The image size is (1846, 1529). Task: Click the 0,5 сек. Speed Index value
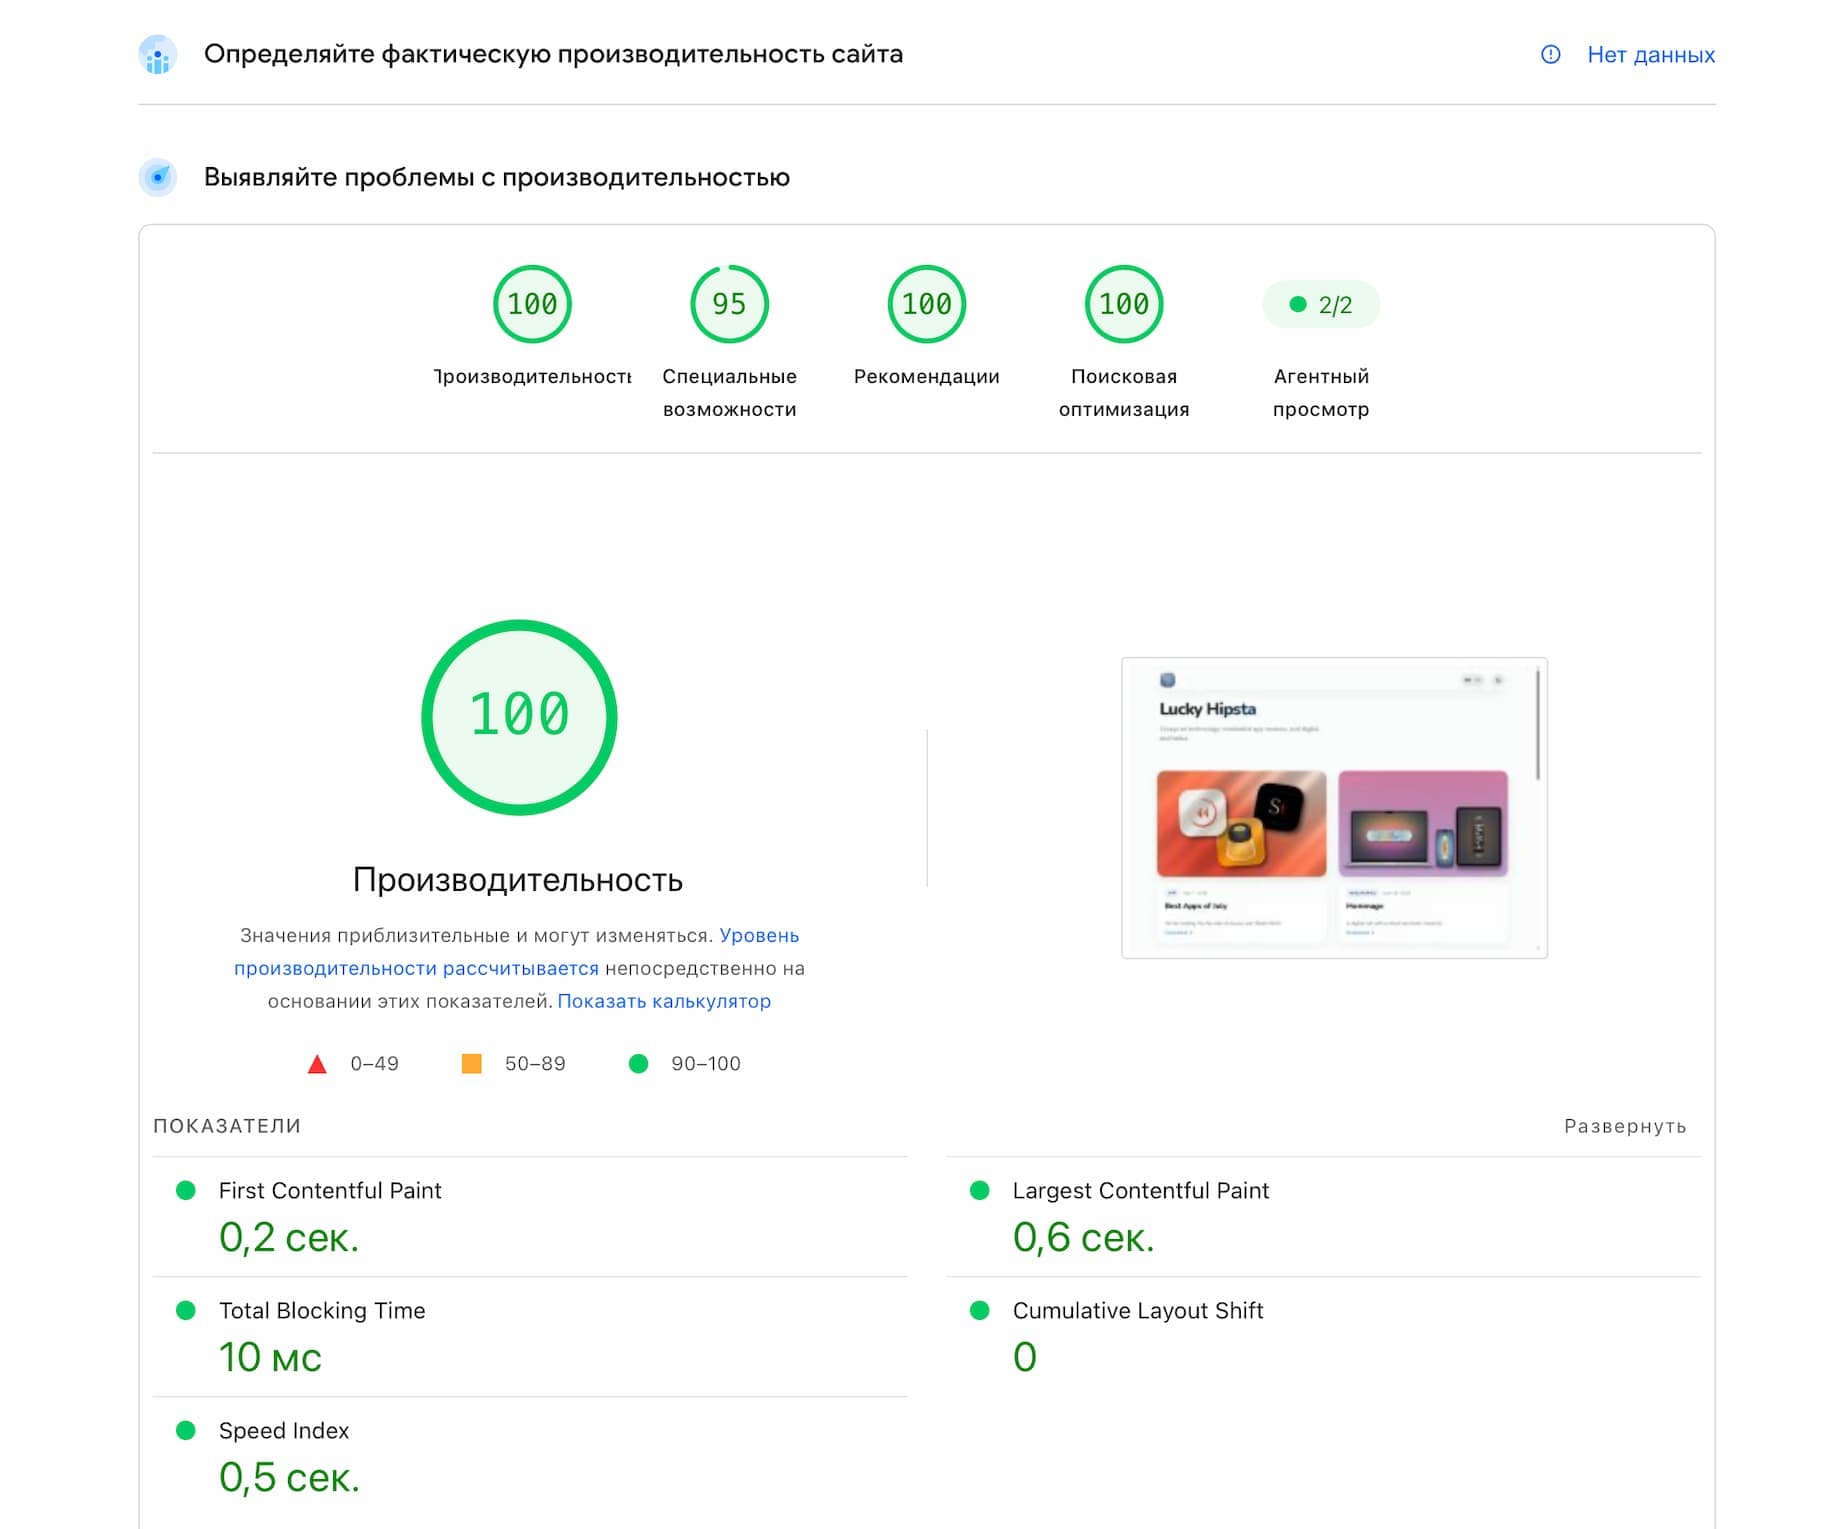[289, 1477]
